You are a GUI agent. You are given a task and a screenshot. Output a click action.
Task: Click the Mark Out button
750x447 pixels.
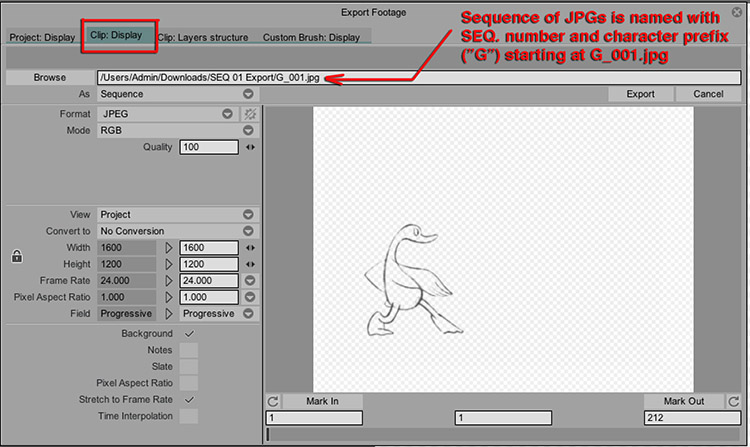coord(684,402)
